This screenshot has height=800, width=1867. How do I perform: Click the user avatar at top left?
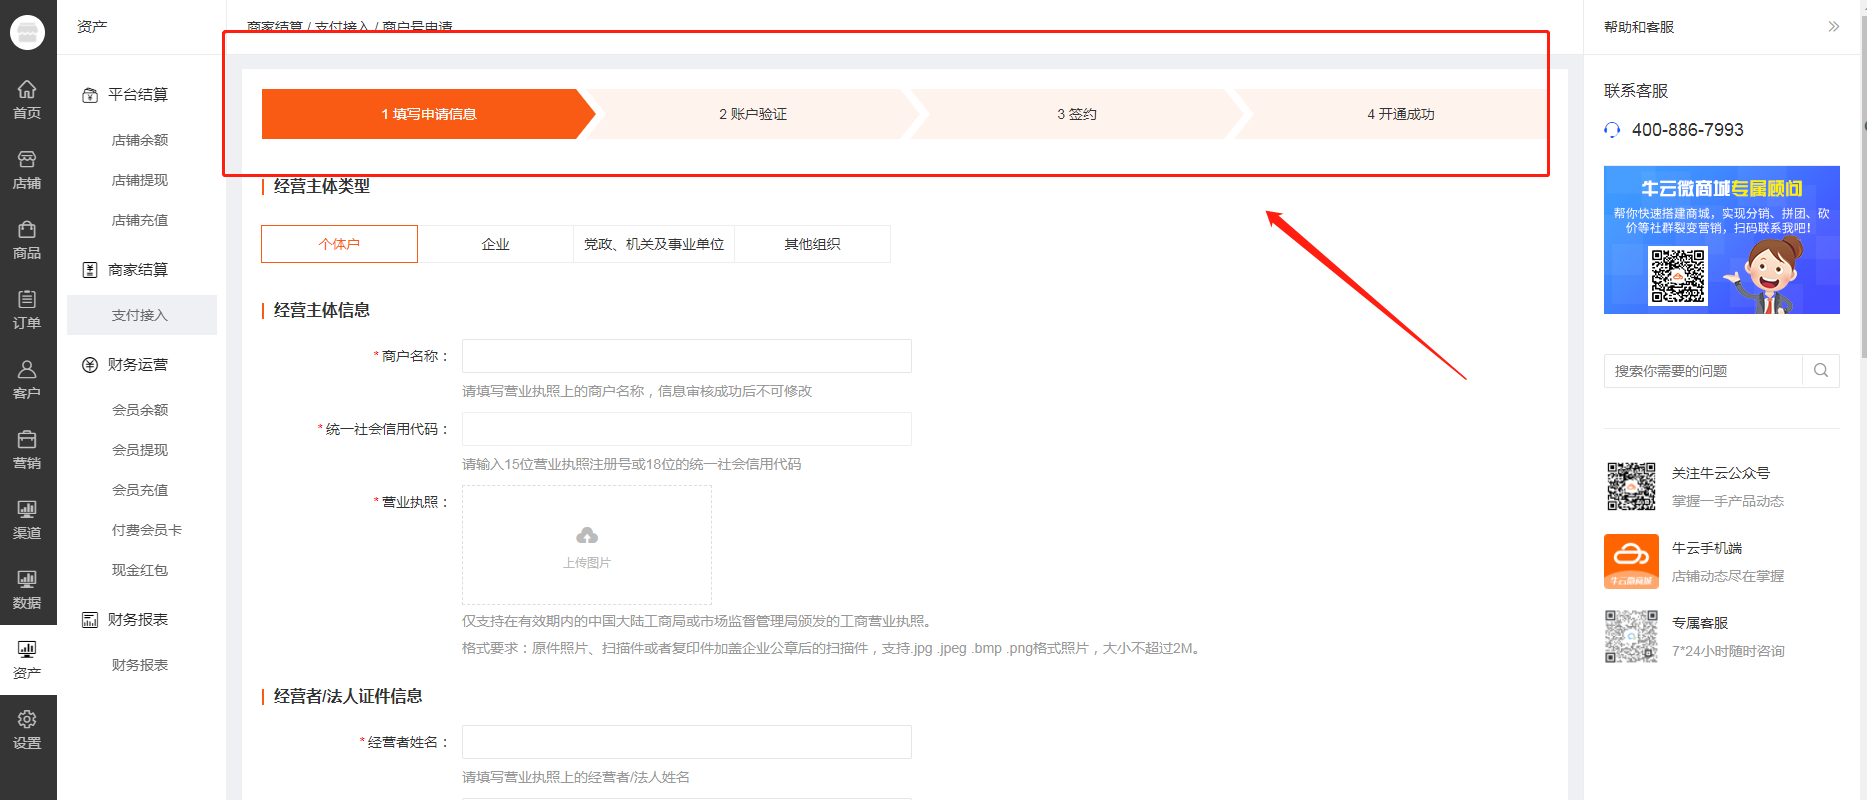pyautogui.click(x=27, y=32)
